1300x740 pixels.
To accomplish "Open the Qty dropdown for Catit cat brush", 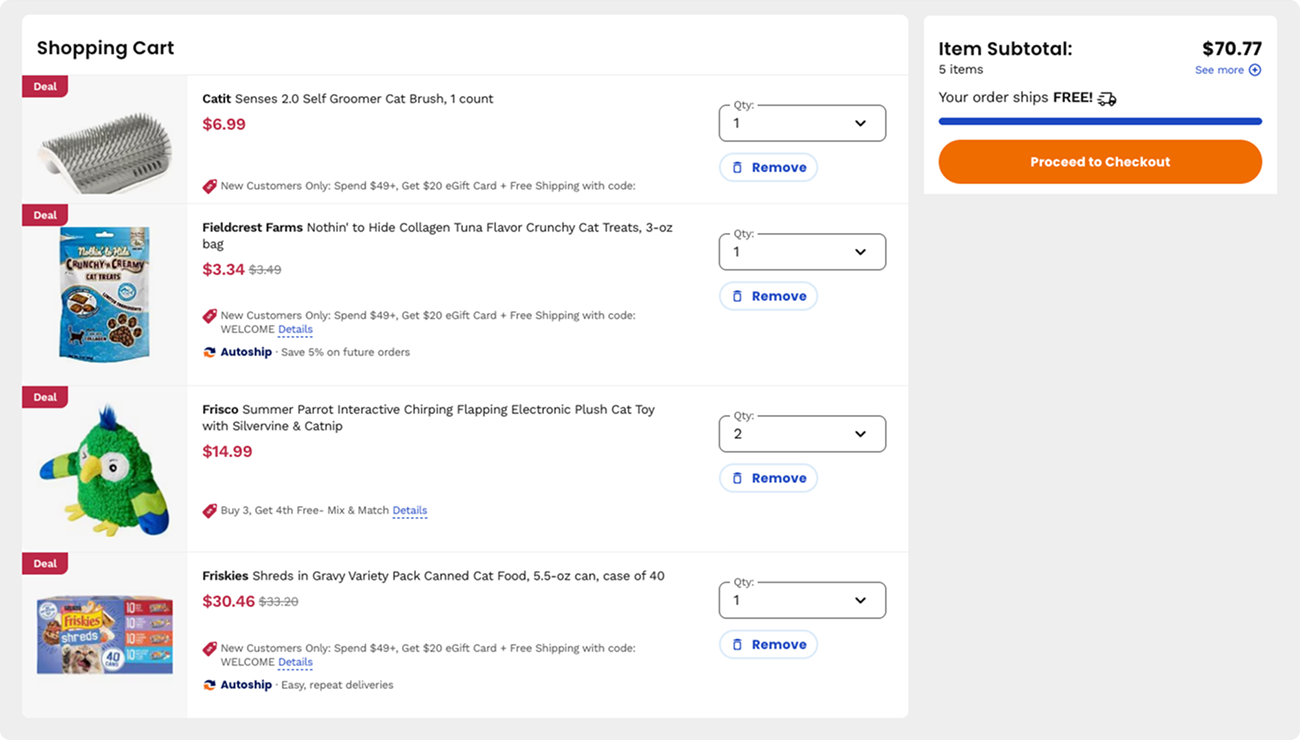I will pos(802,123).
